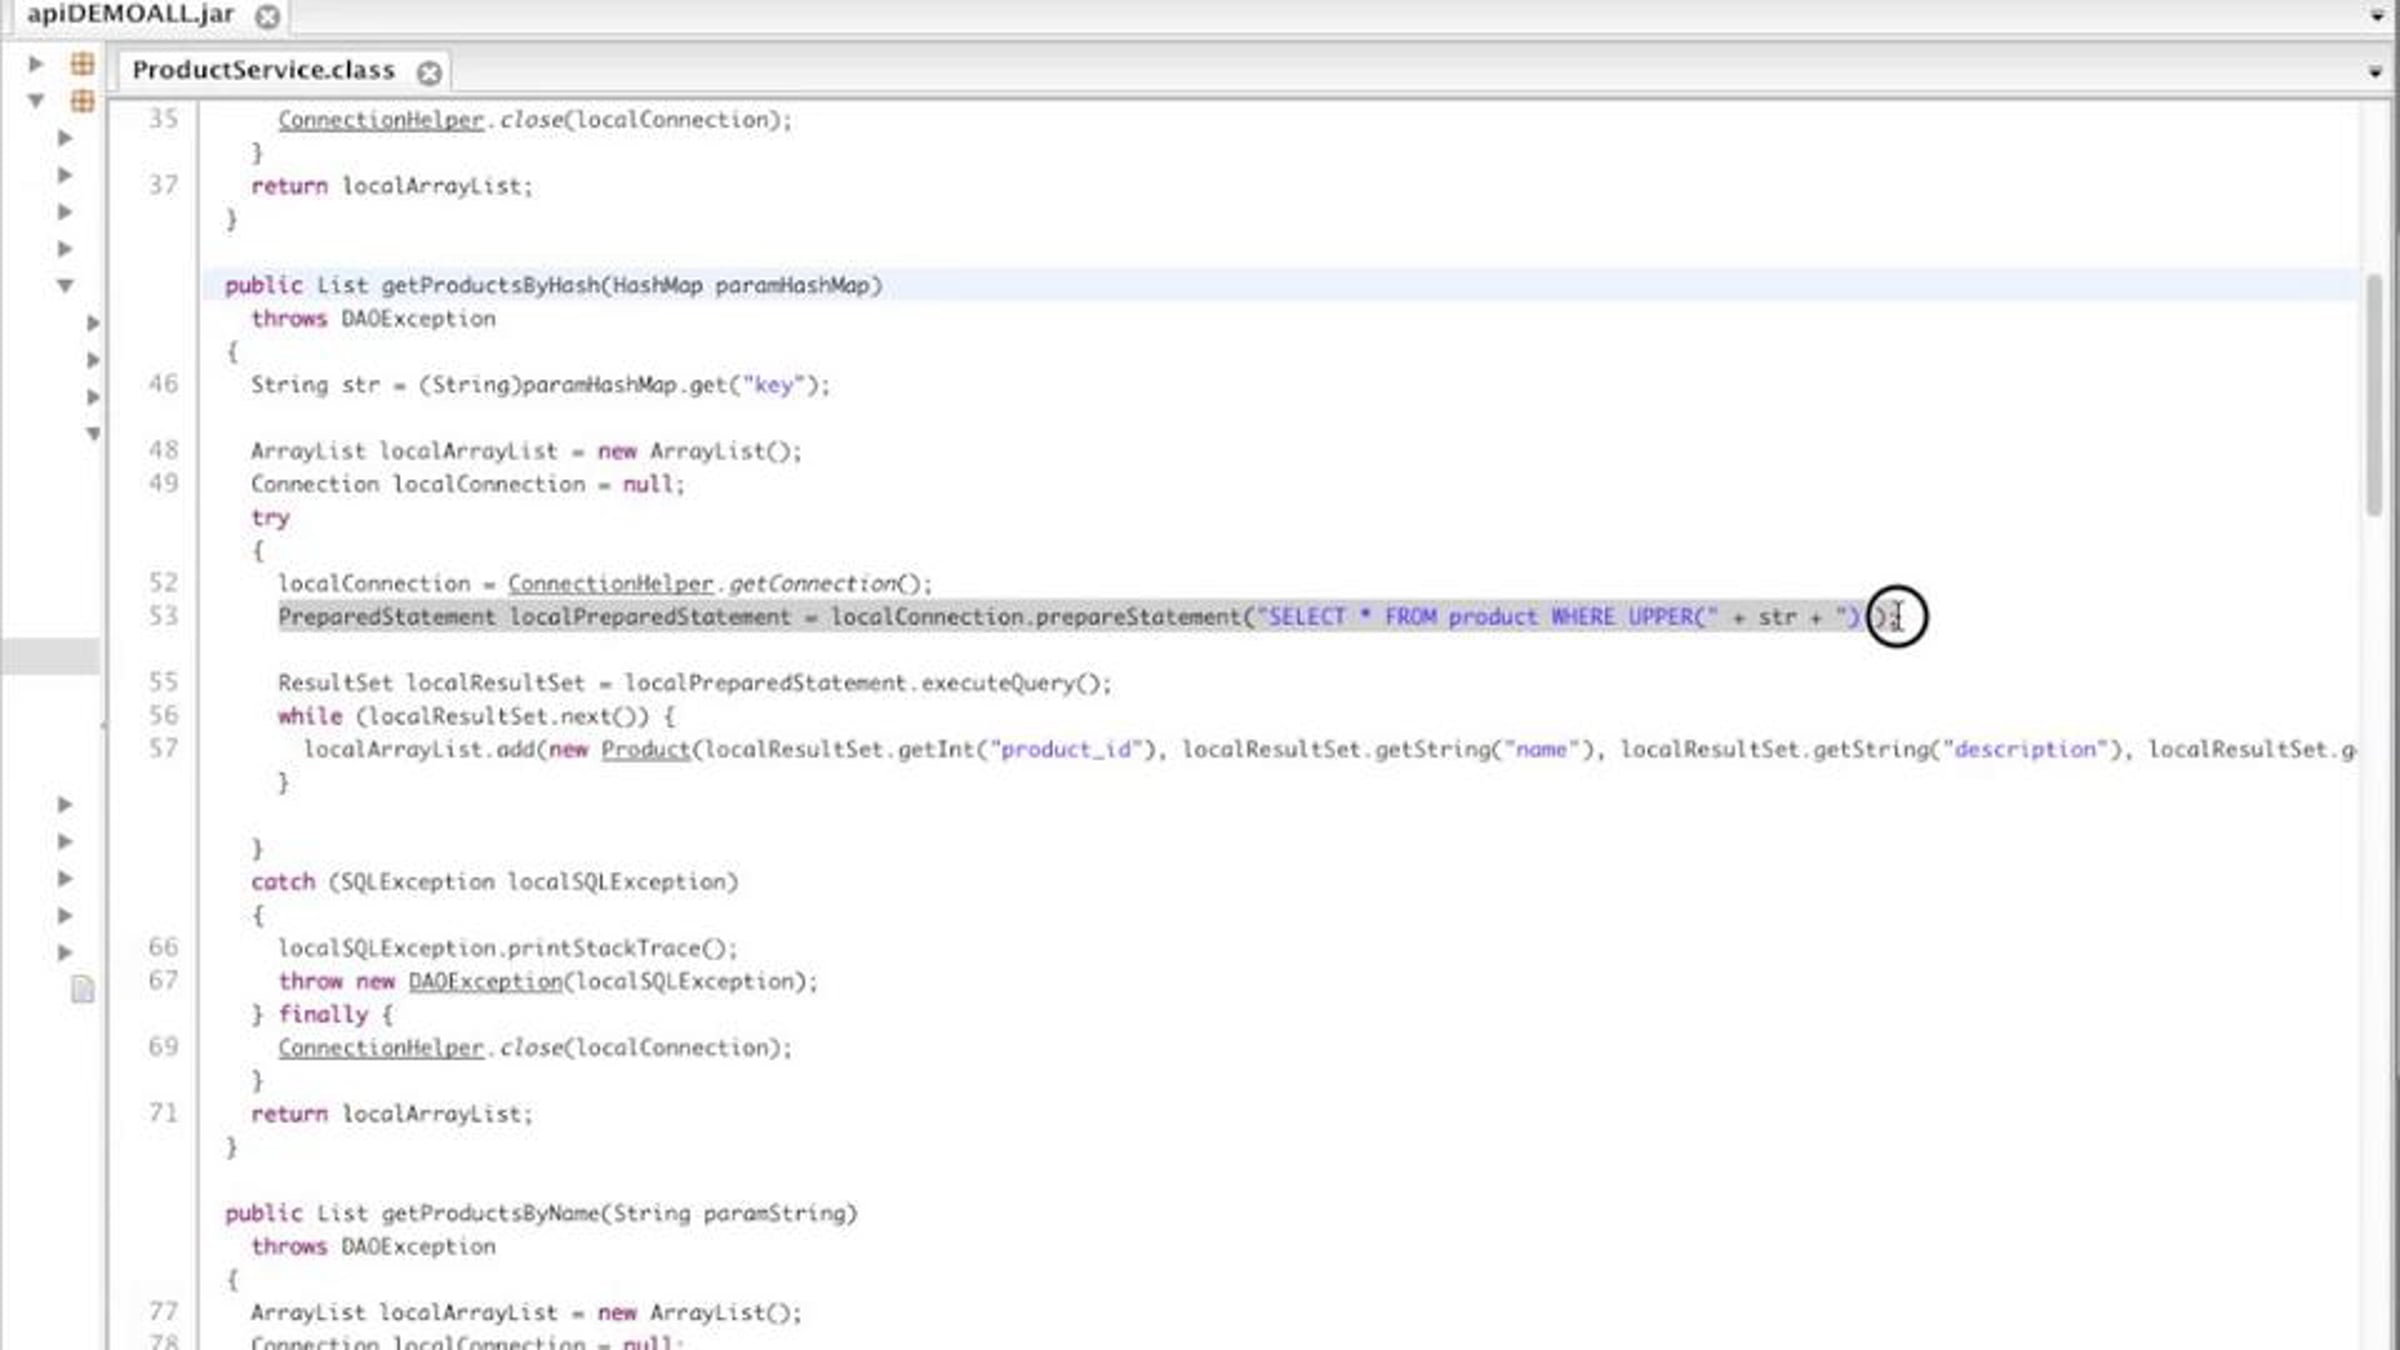Click the getProductsByHash method declaration line
Screen dimensions: 2400x1350
tap(1280, 286)
